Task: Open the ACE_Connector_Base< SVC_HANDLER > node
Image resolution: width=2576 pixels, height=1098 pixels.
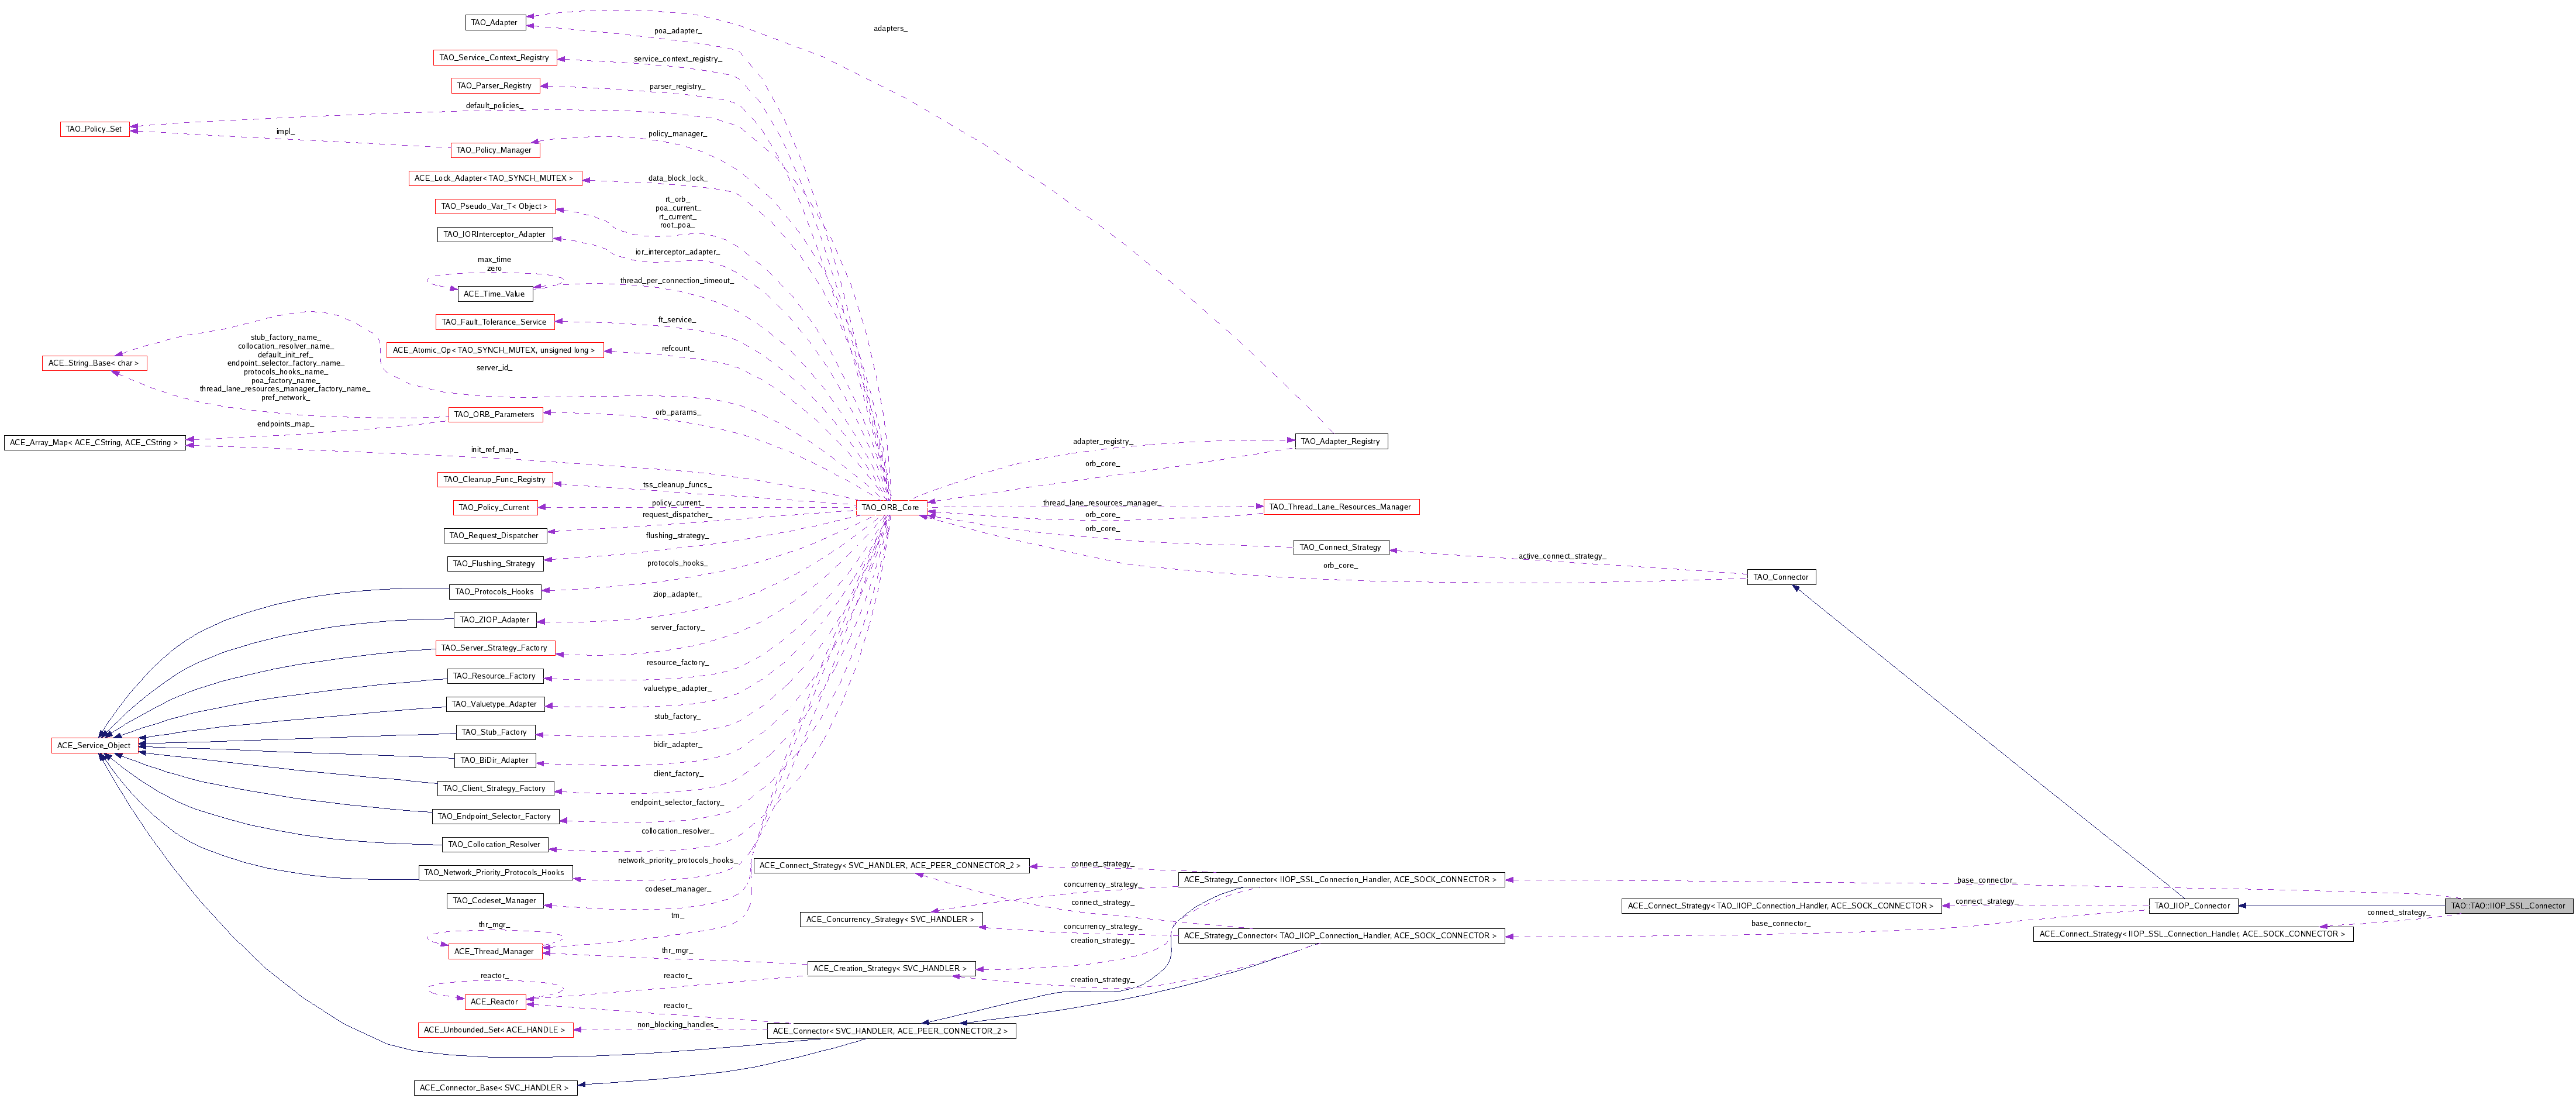Action: tap(494, 1088)
